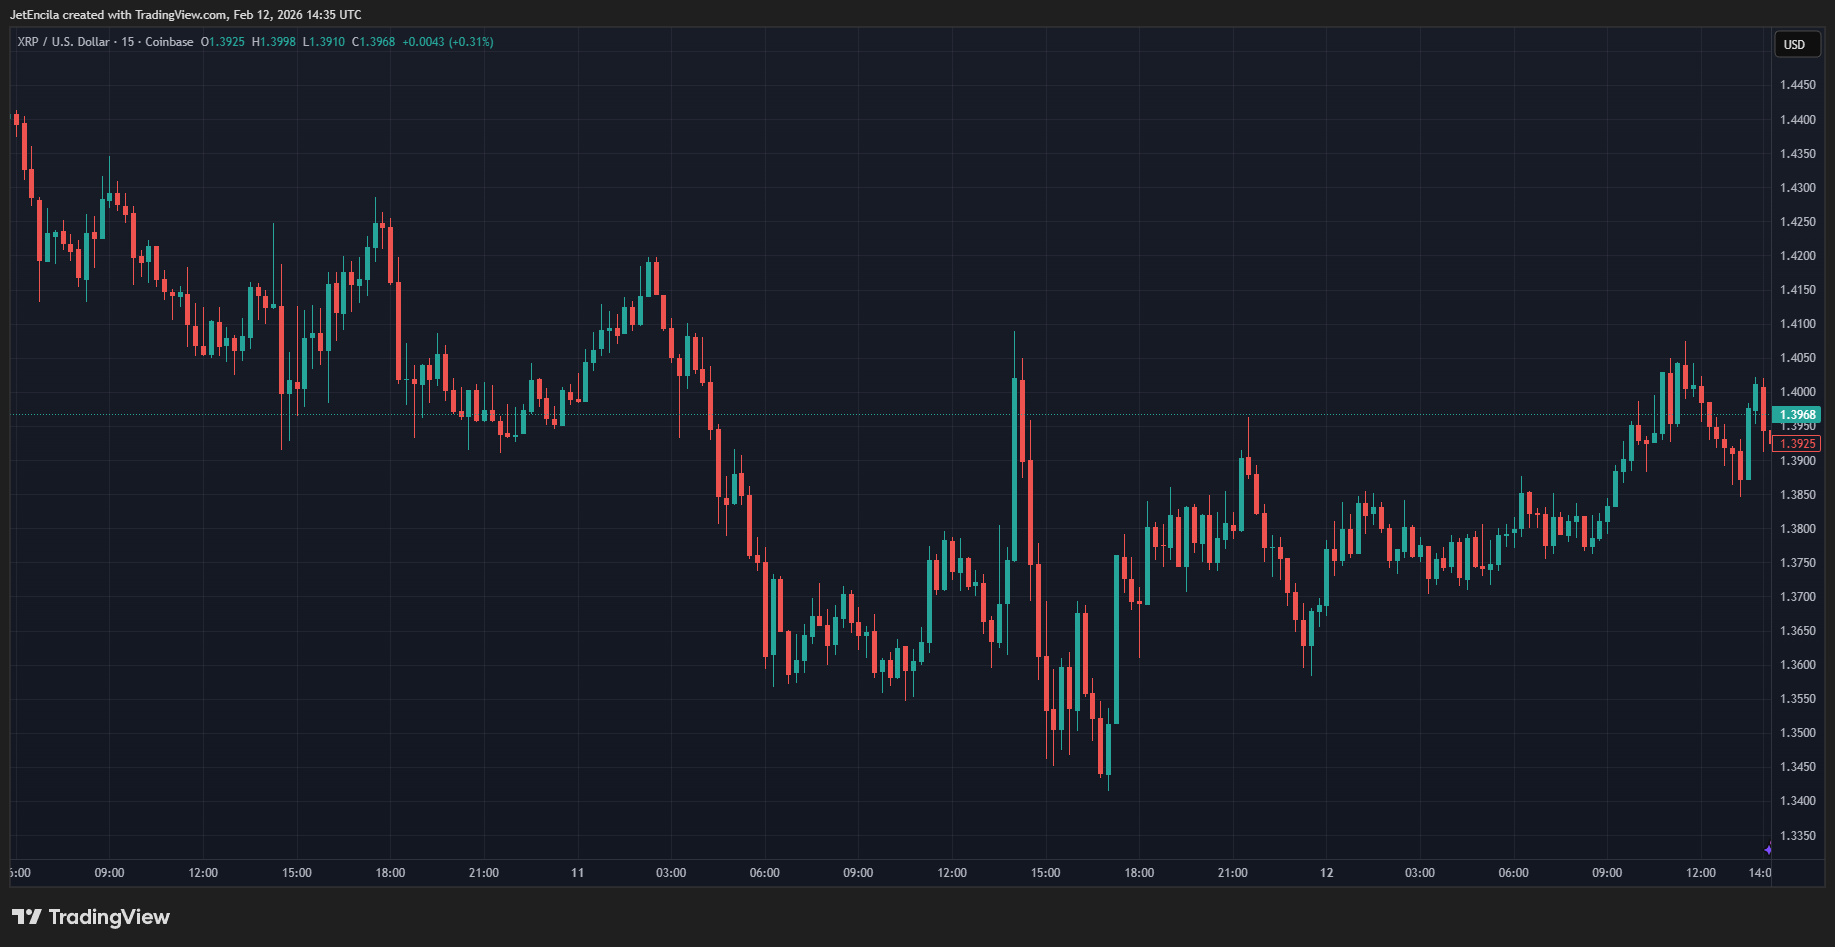Click the Open value O1.3925 in legend
Viewport: 1835px width, 947px height.
222,42
